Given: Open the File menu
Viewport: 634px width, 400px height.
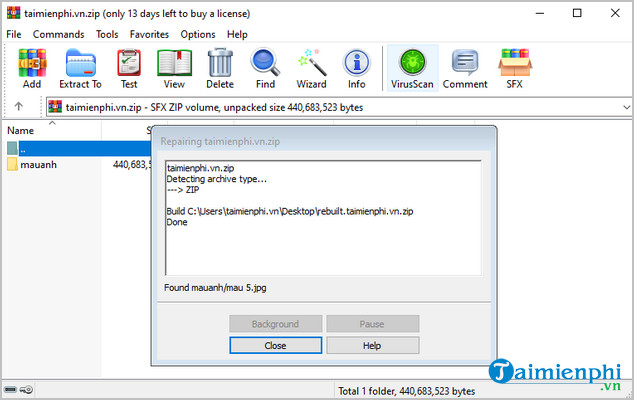Looking at the screenshot, I should [x=14, y=34].
